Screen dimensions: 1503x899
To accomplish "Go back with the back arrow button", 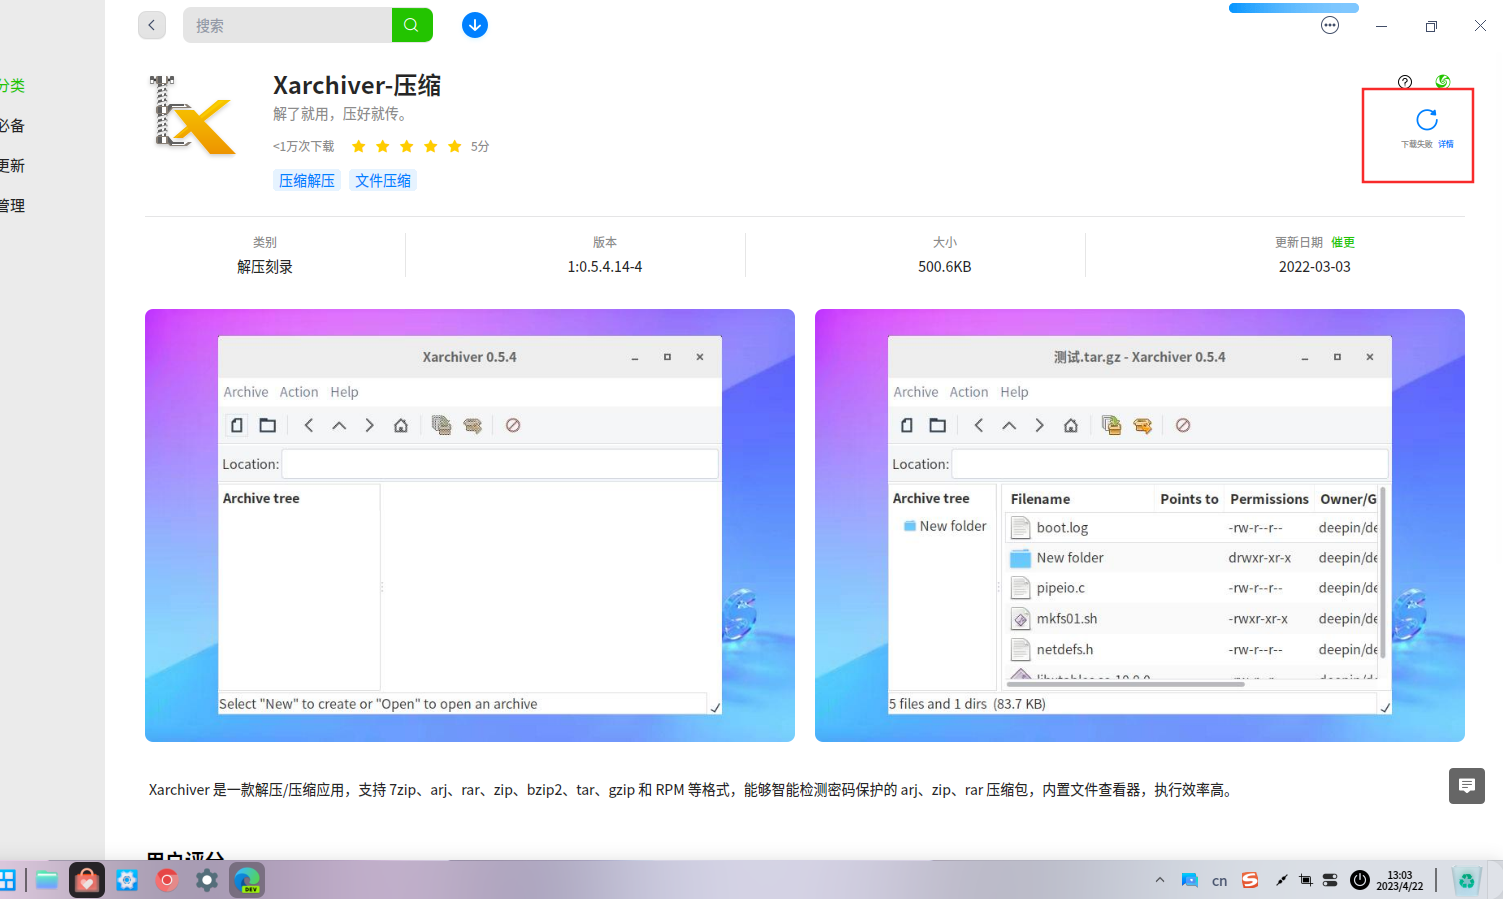I will 152,25.
